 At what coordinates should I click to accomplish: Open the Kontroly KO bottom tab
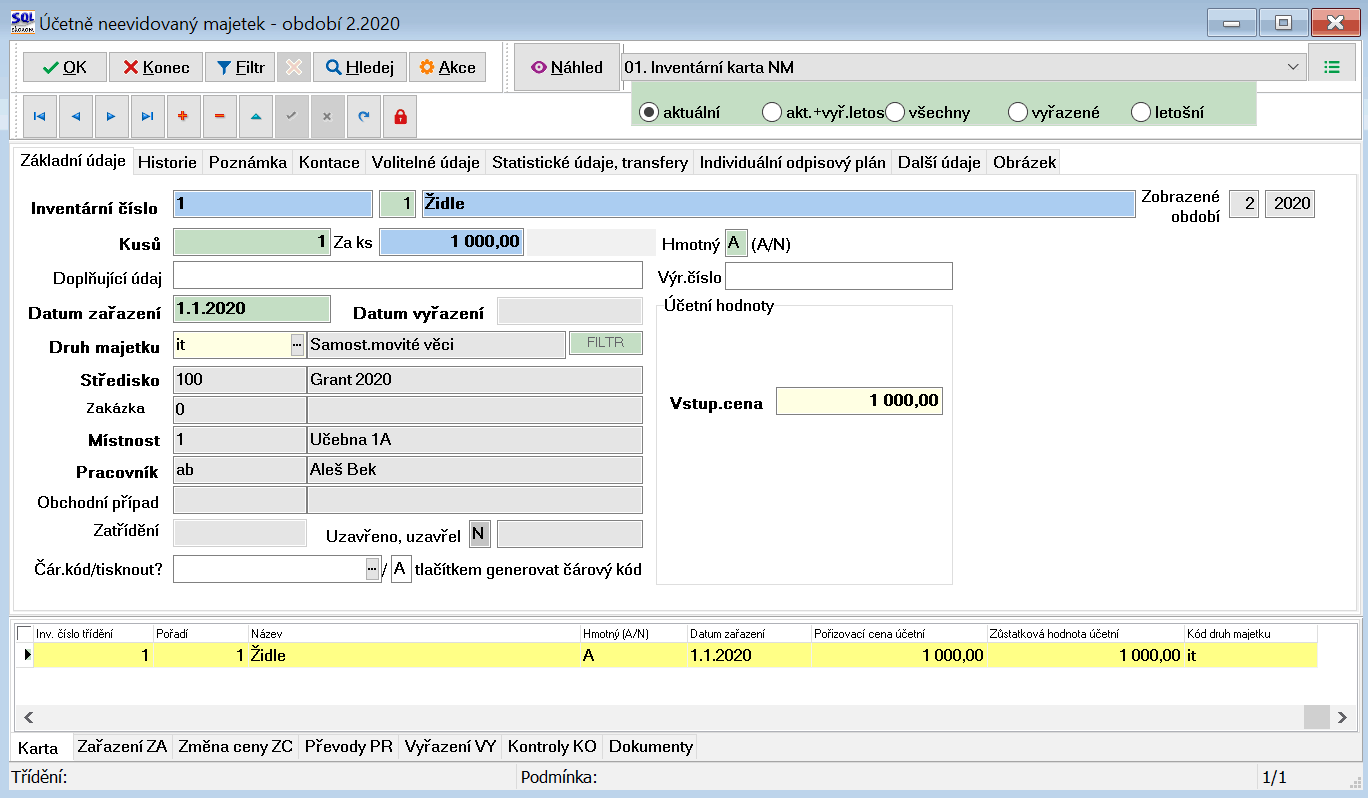click(x=552, y=746)
